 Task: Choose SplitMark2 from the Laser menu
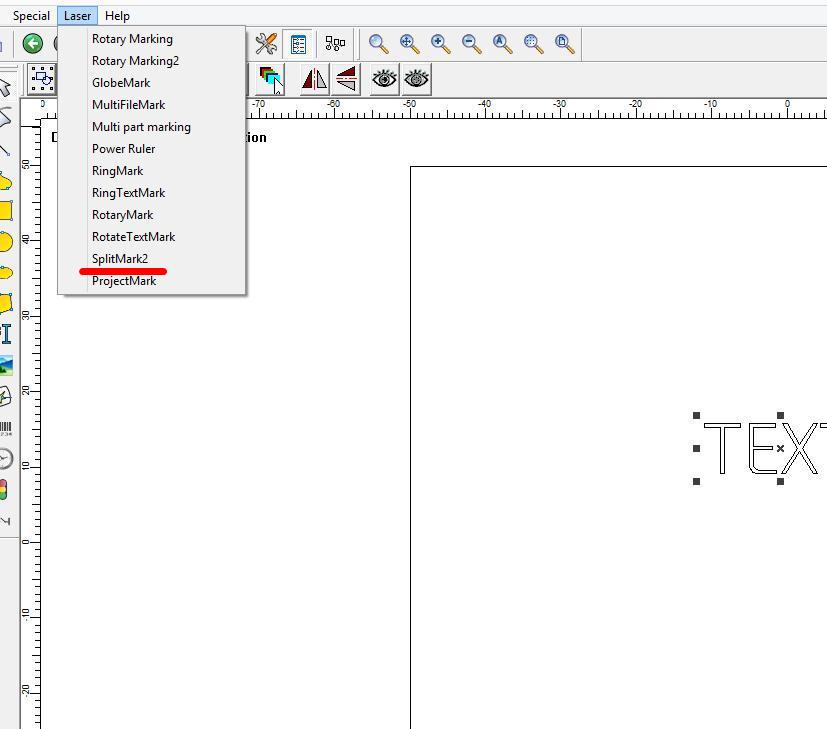coord(120,259)
